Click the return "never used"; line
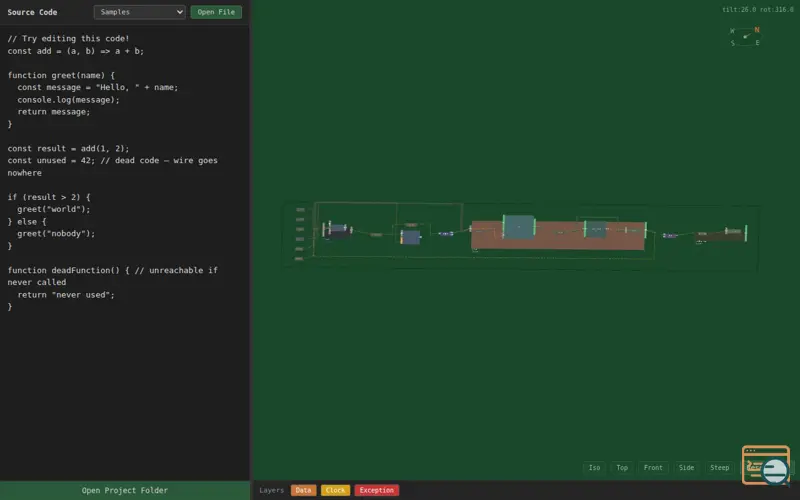Image resolution: width=800 pixels, height=500 pixels. [x=66, y=294]
